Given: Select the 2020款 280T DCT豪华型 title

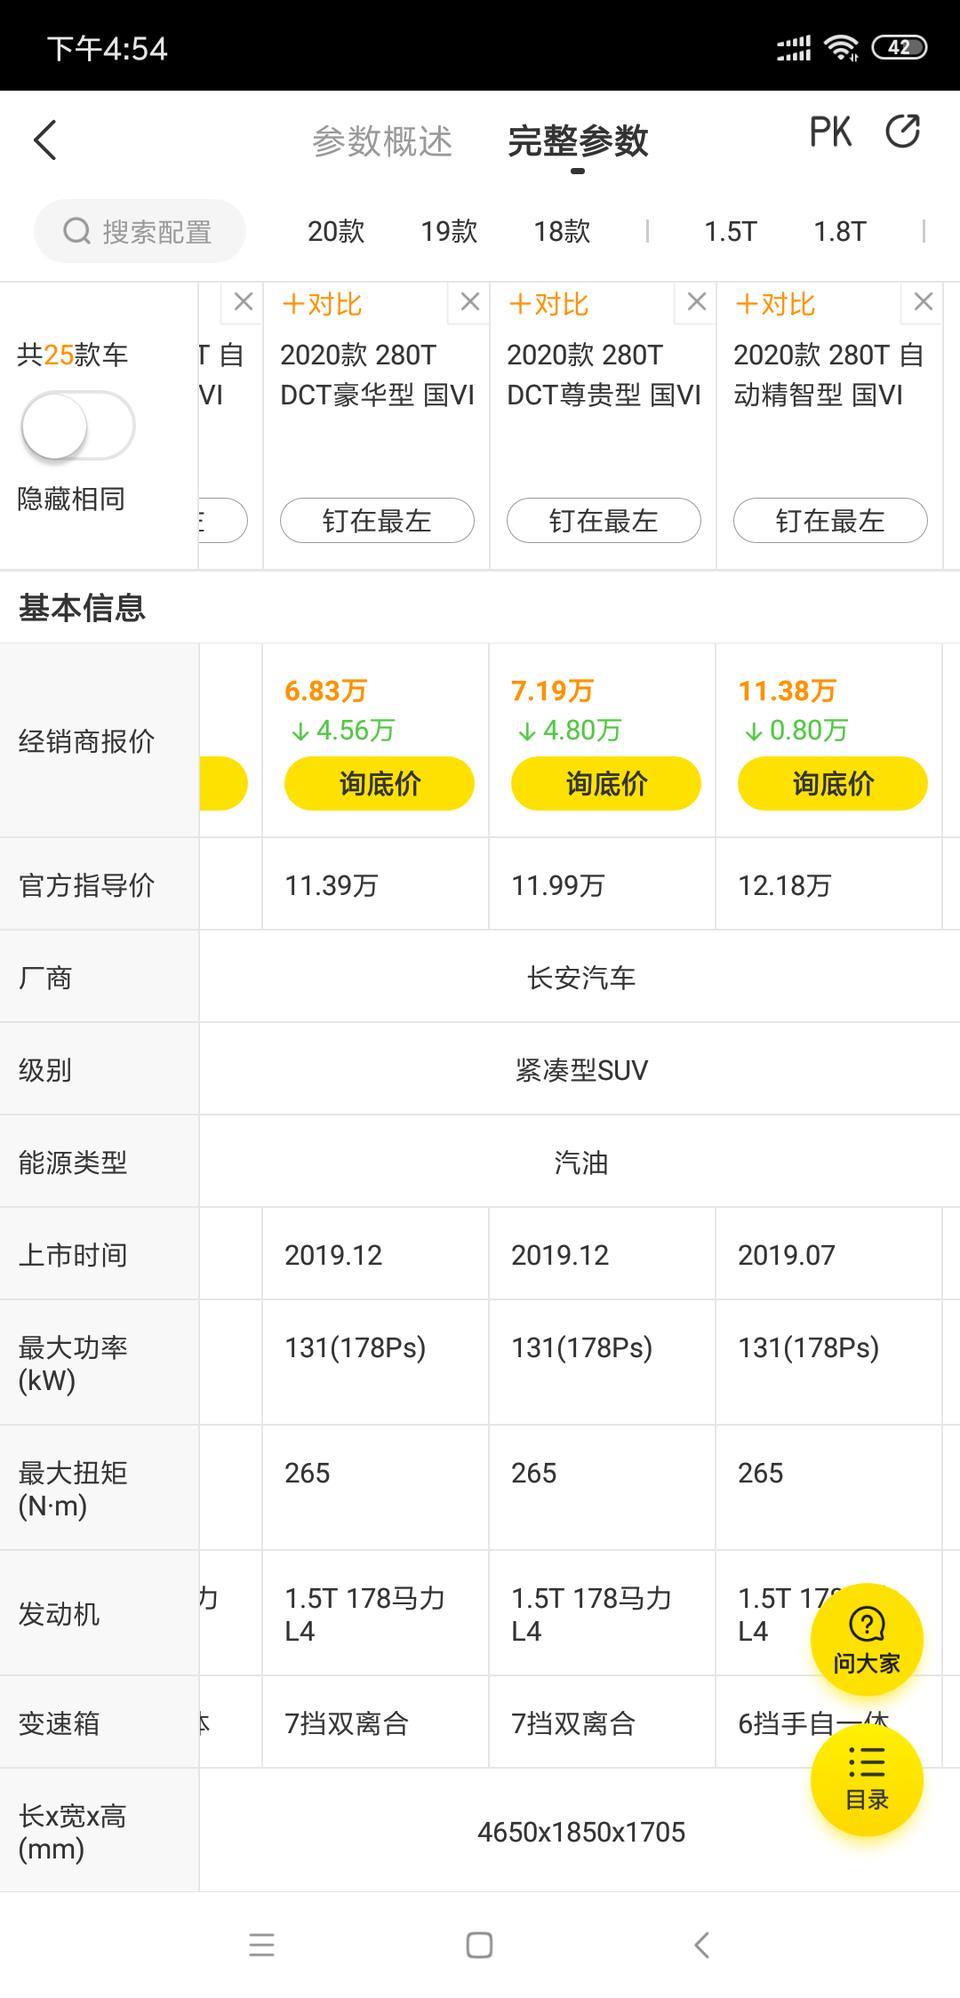Looking at the screenshot, I should click(x=377, y=375).
